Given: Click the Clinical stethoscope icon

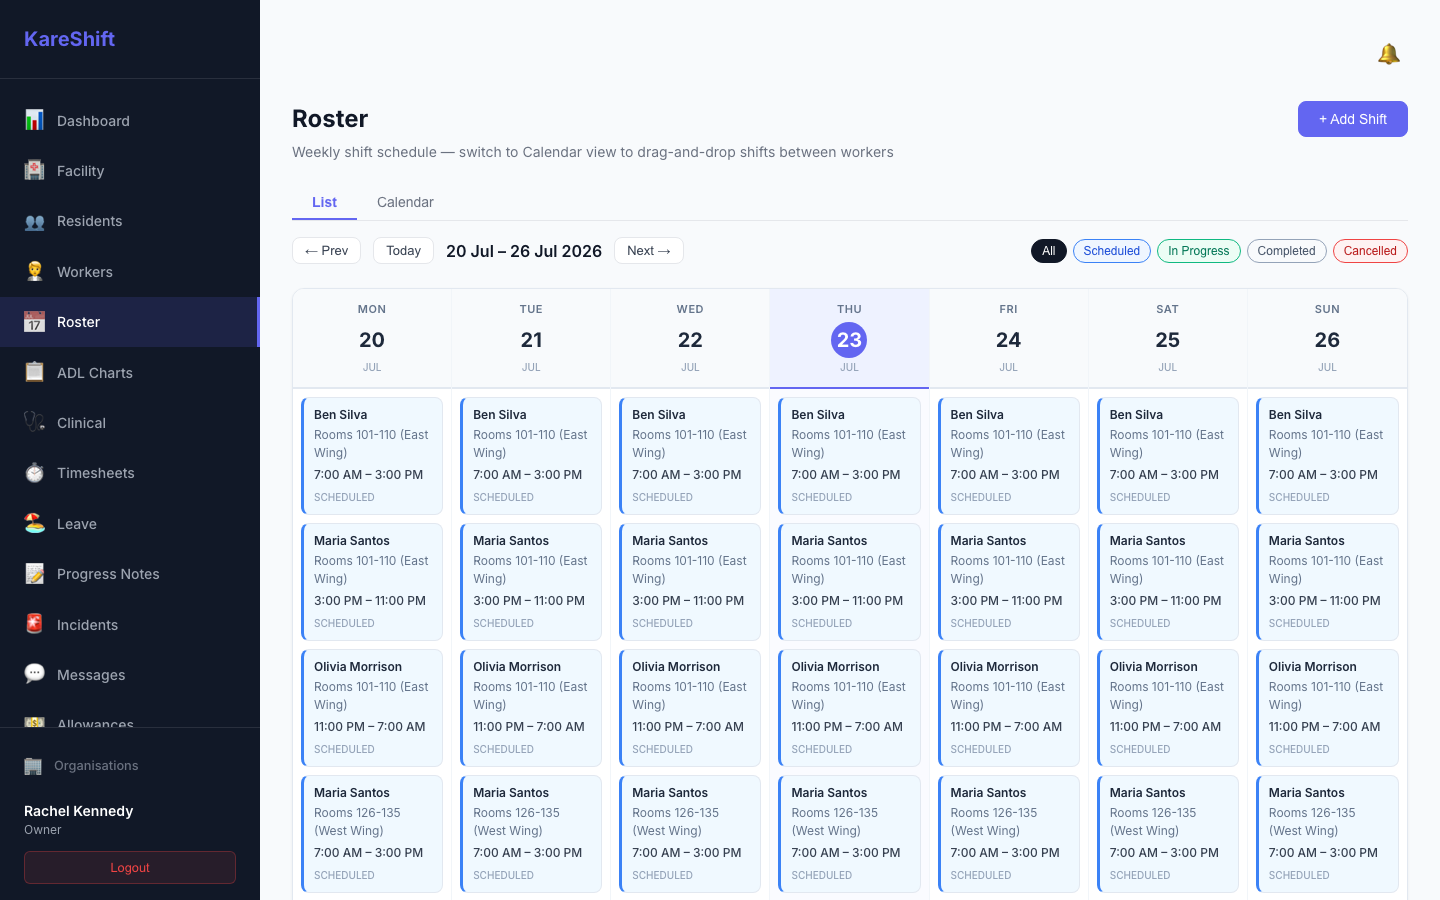Looking at the screenshot, I should click(x=34, y=422).
